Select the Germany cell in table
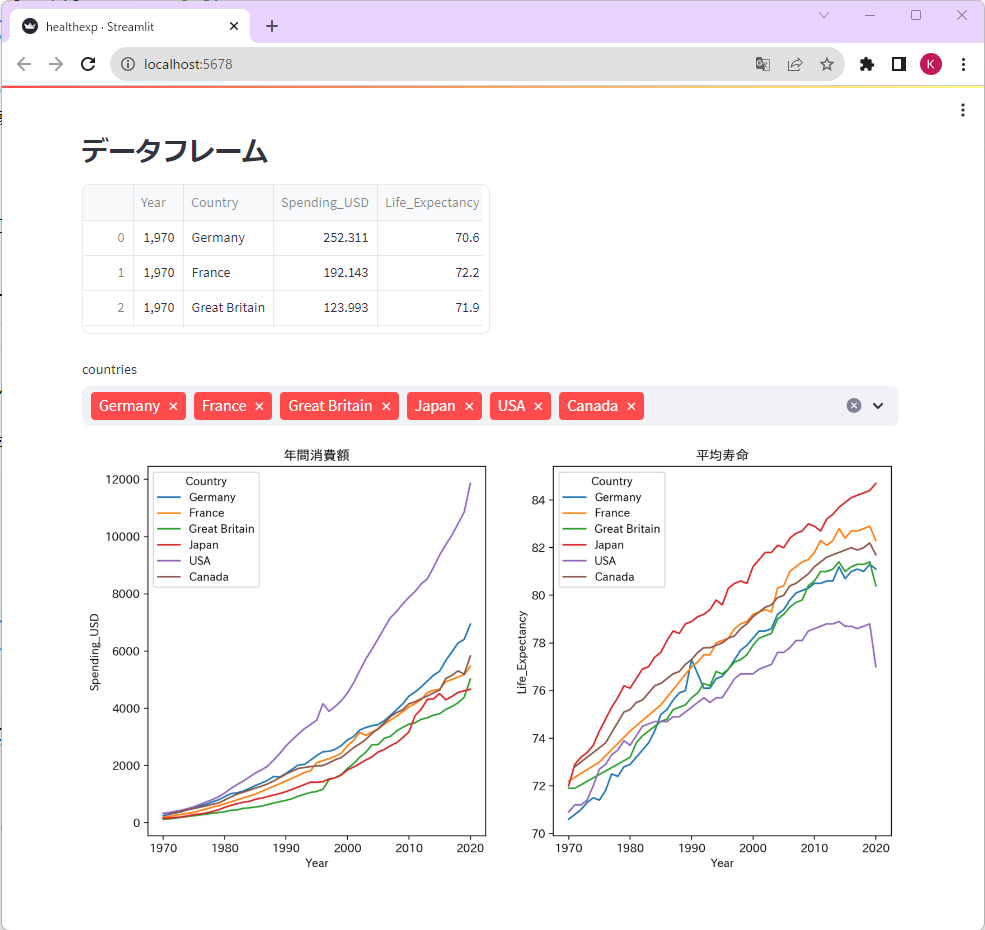 (228, 238)
